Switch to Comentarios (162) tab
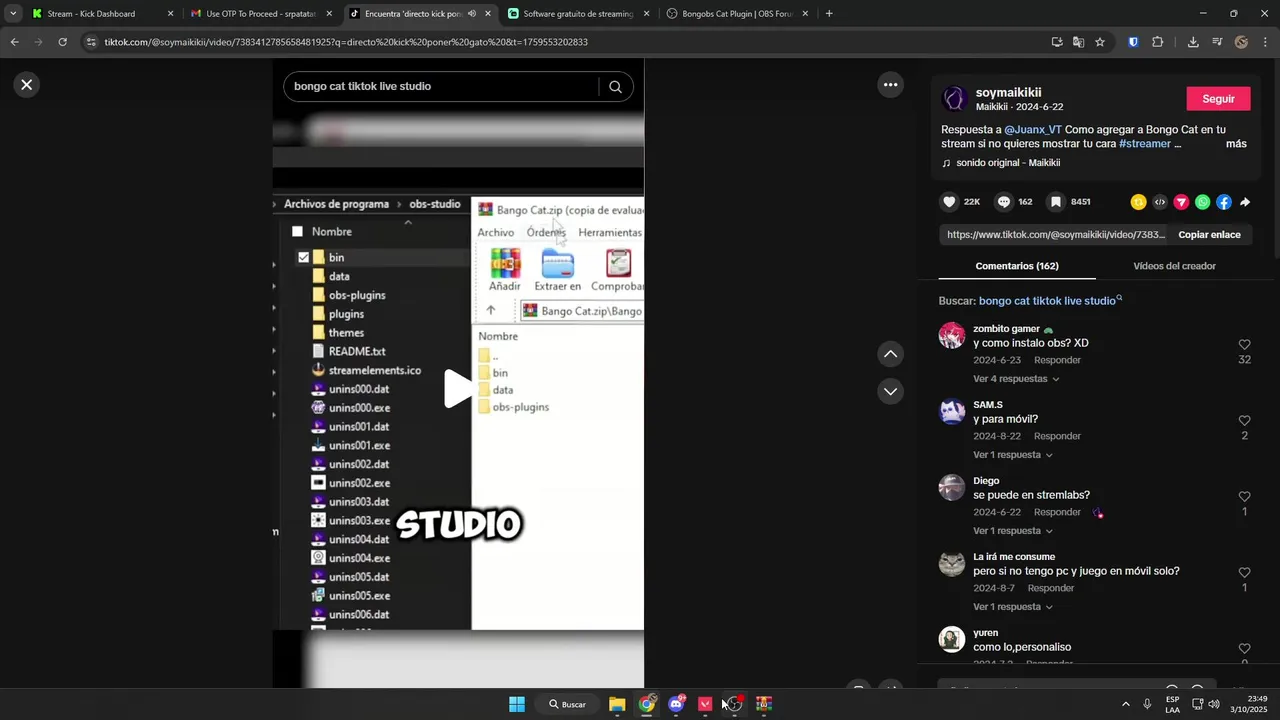This screenshot has width=1280, height=720. point(1017,266)
